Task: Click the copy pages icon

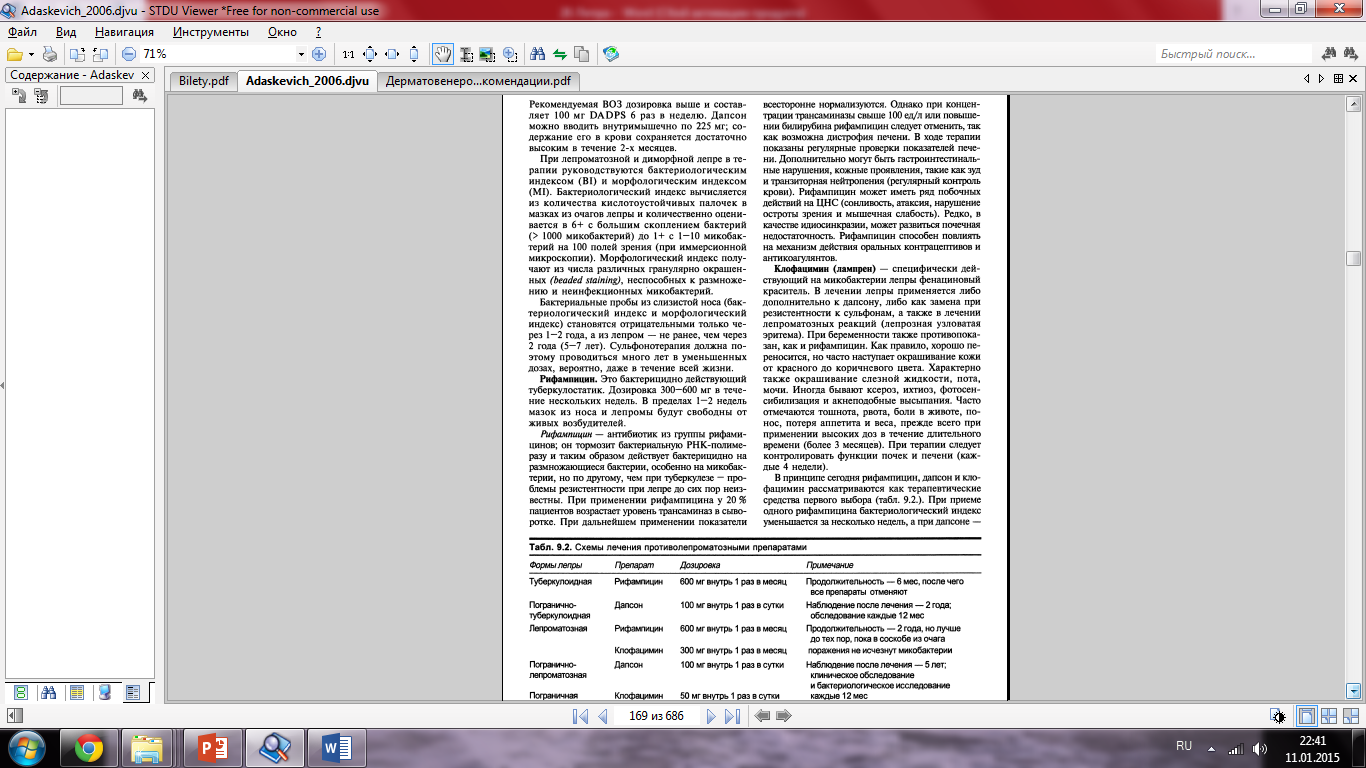Action: pyautogui.click(x=582, y=54)
